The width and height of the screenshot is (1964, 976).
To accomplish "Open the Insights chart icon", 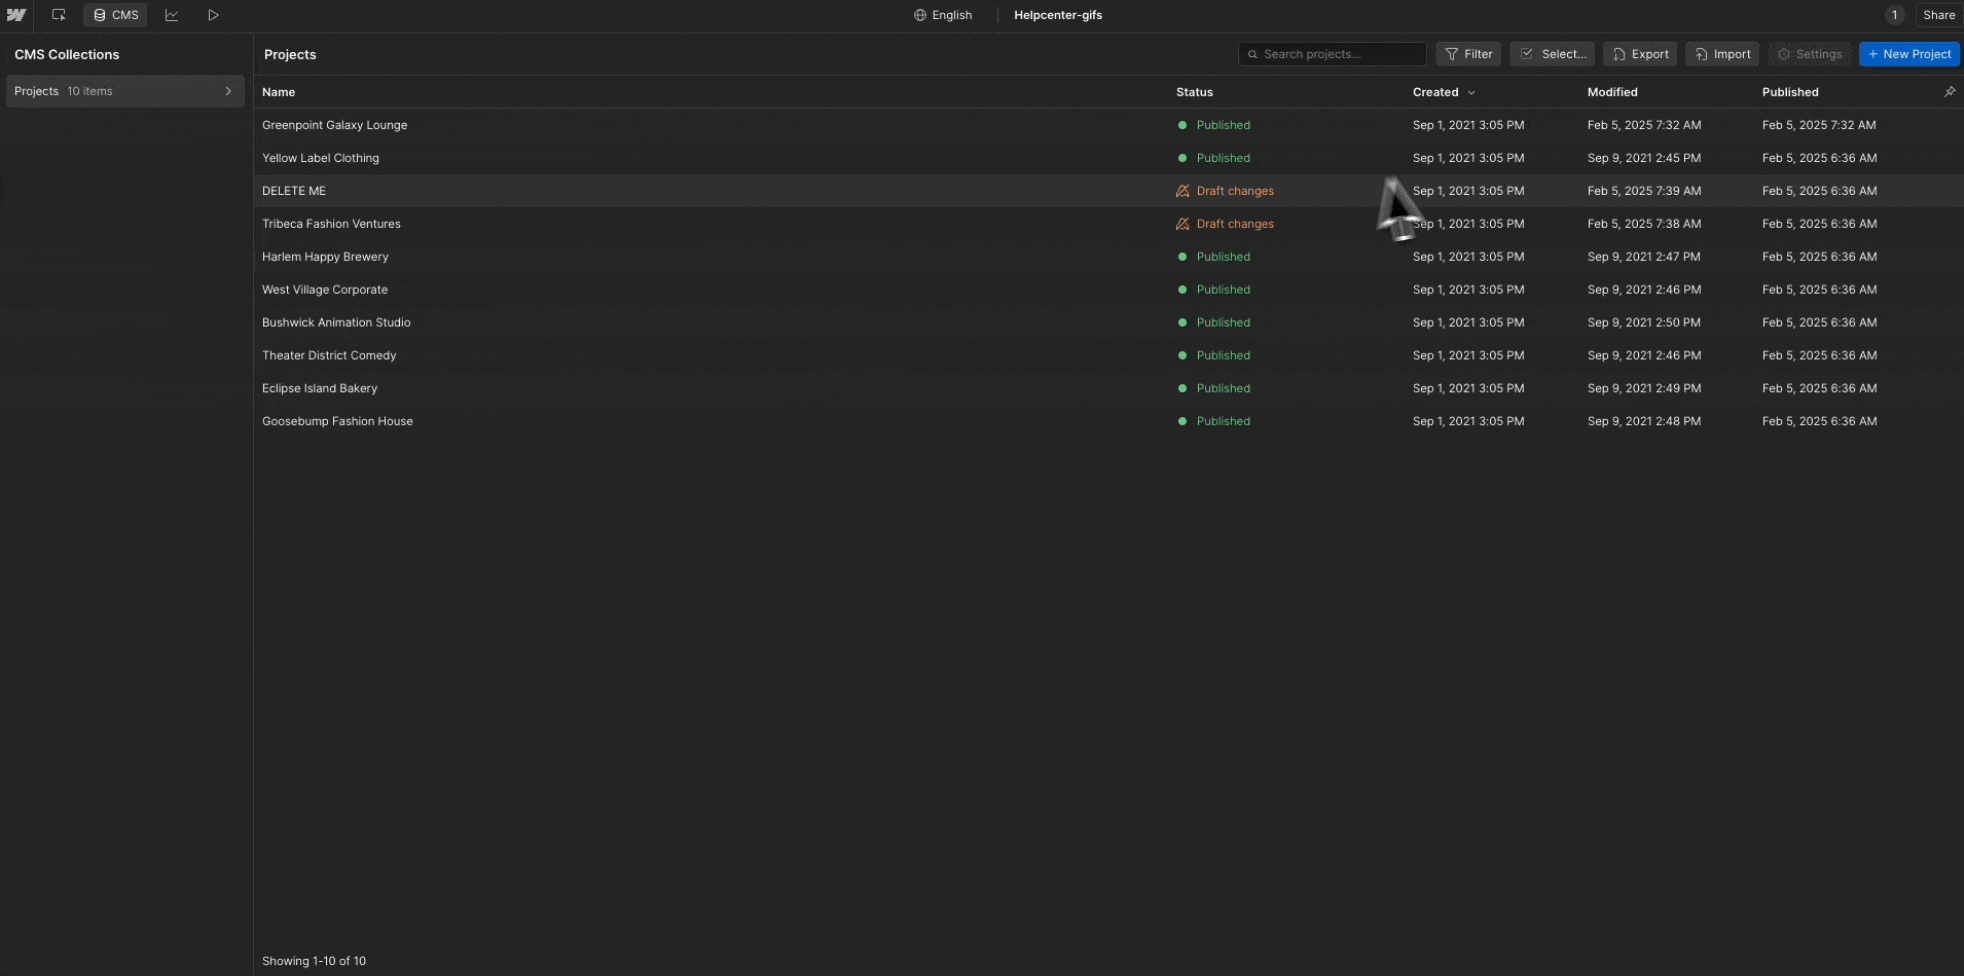I will pos(171,15).
